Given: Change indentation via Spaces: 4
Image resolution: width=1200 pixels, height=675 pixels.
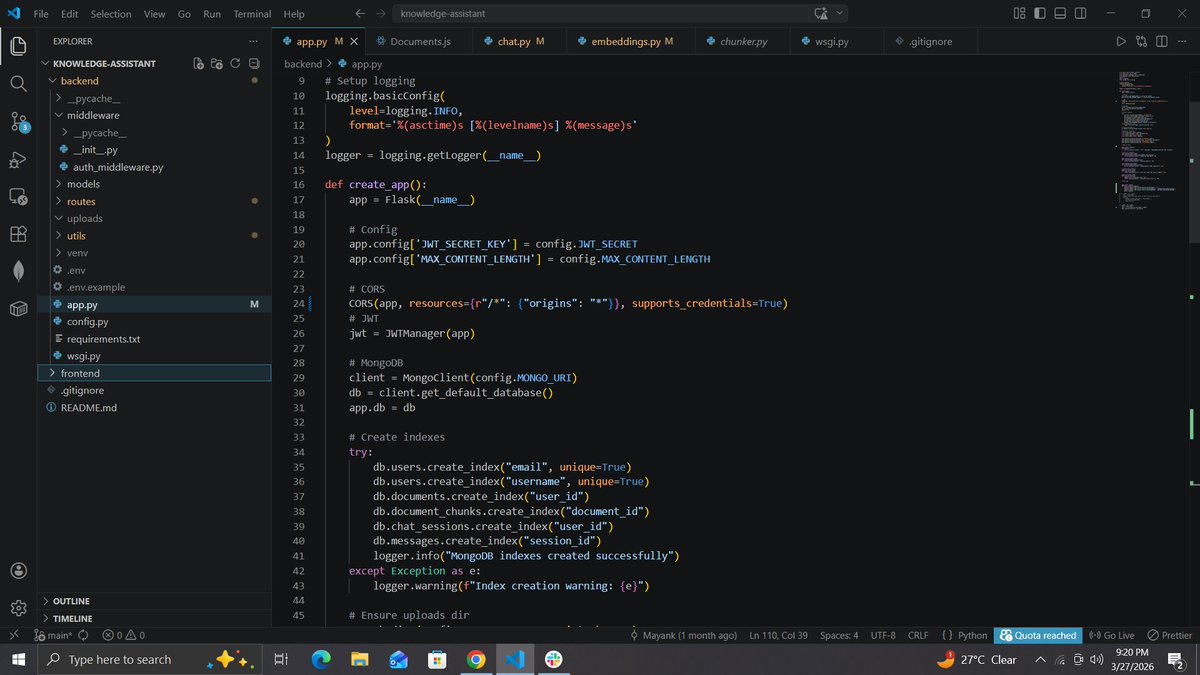Looking at the screenshot, I should 839,635.
